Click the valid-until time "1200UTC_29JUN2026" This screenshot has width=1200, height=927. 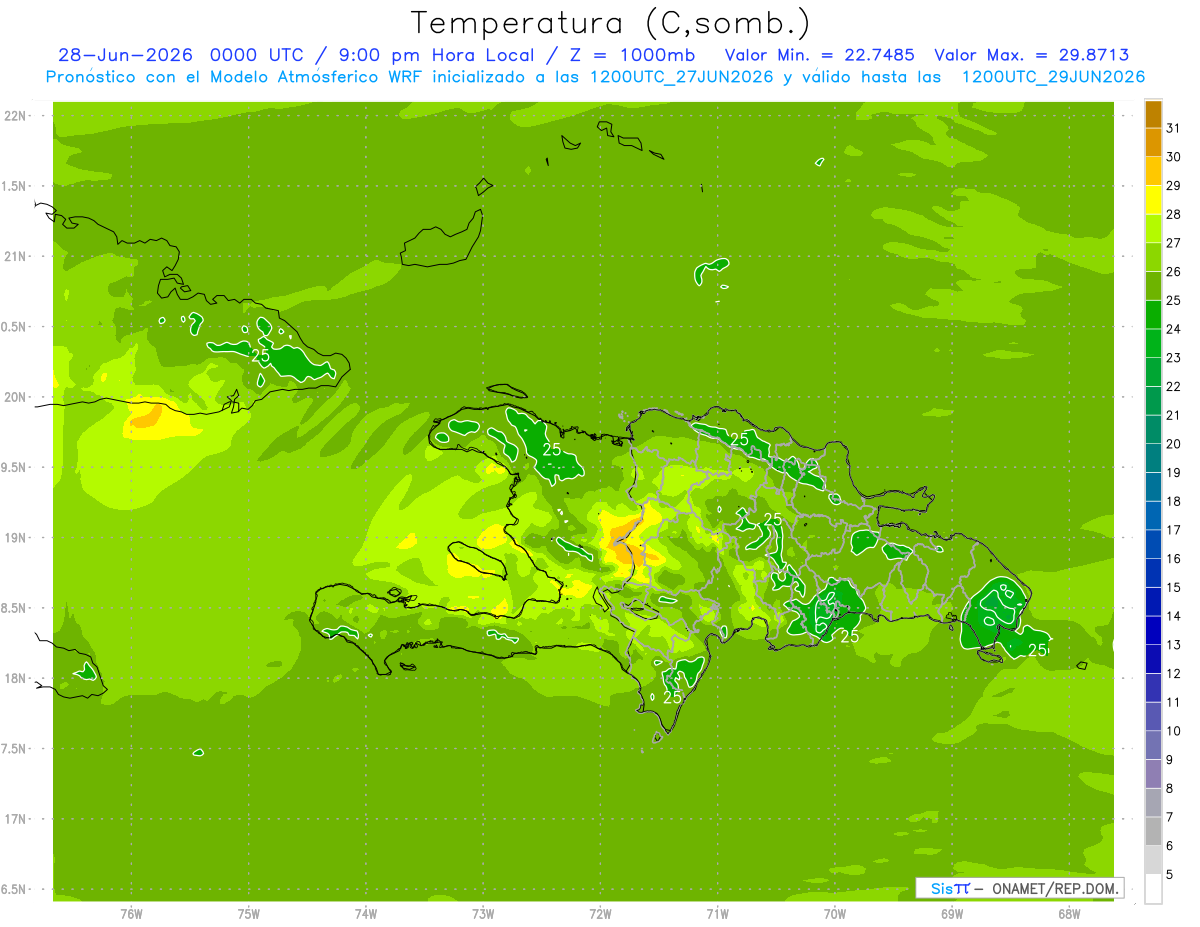[1053, 77]
